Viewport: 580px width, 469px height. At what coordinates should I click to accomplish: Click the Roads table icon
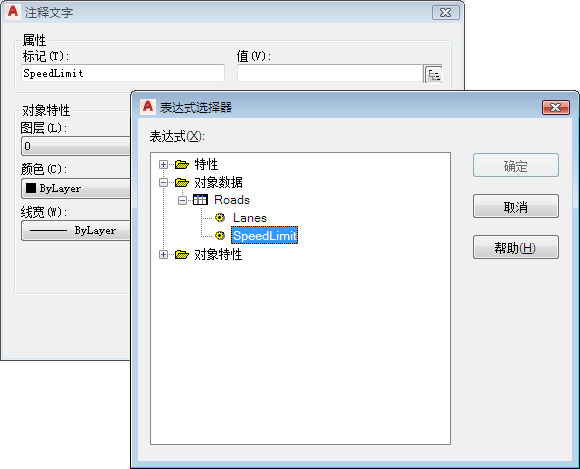pos(200,200)
